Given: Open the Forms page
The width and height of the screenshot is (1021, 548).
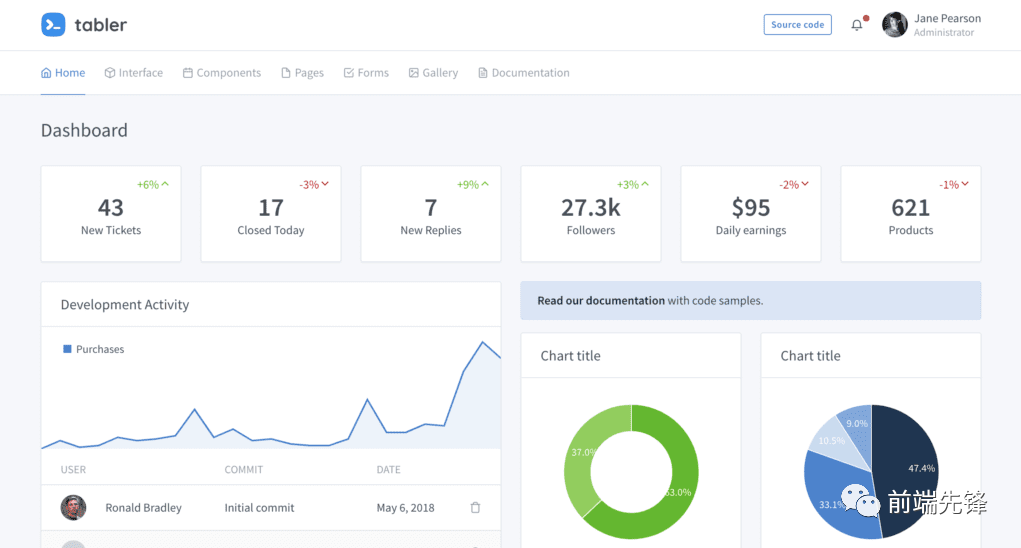Looking at the screenshot, I should (366, 73).
